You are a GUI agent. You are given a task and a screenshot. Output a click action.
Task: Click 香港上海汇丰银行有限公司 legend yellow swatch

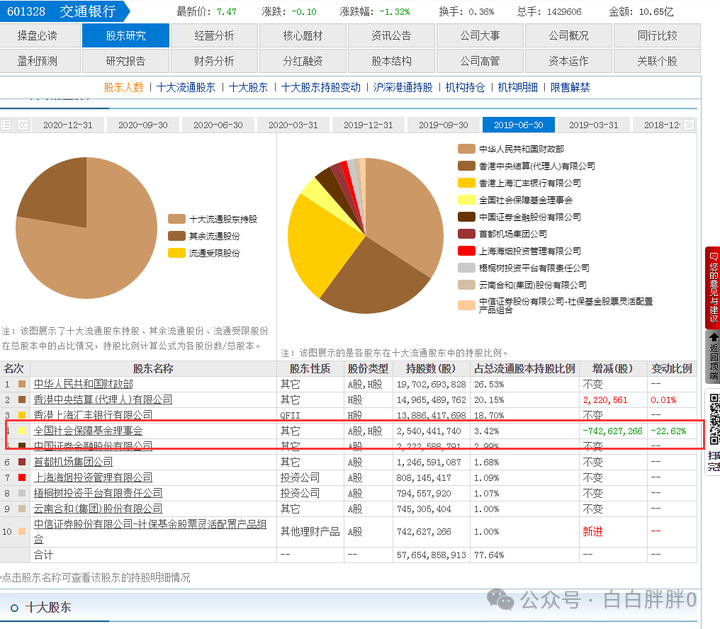click(466, 183)
